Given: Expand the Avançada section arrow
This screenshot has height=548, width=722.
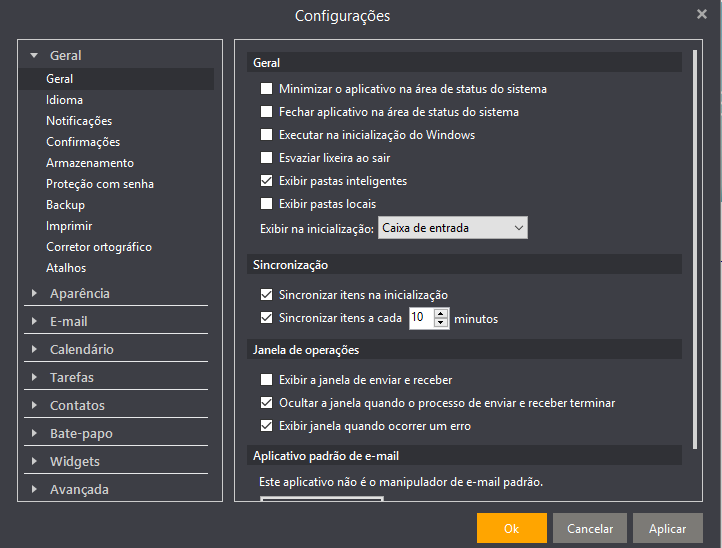Looking at the screenshot, I should [34, 489].
